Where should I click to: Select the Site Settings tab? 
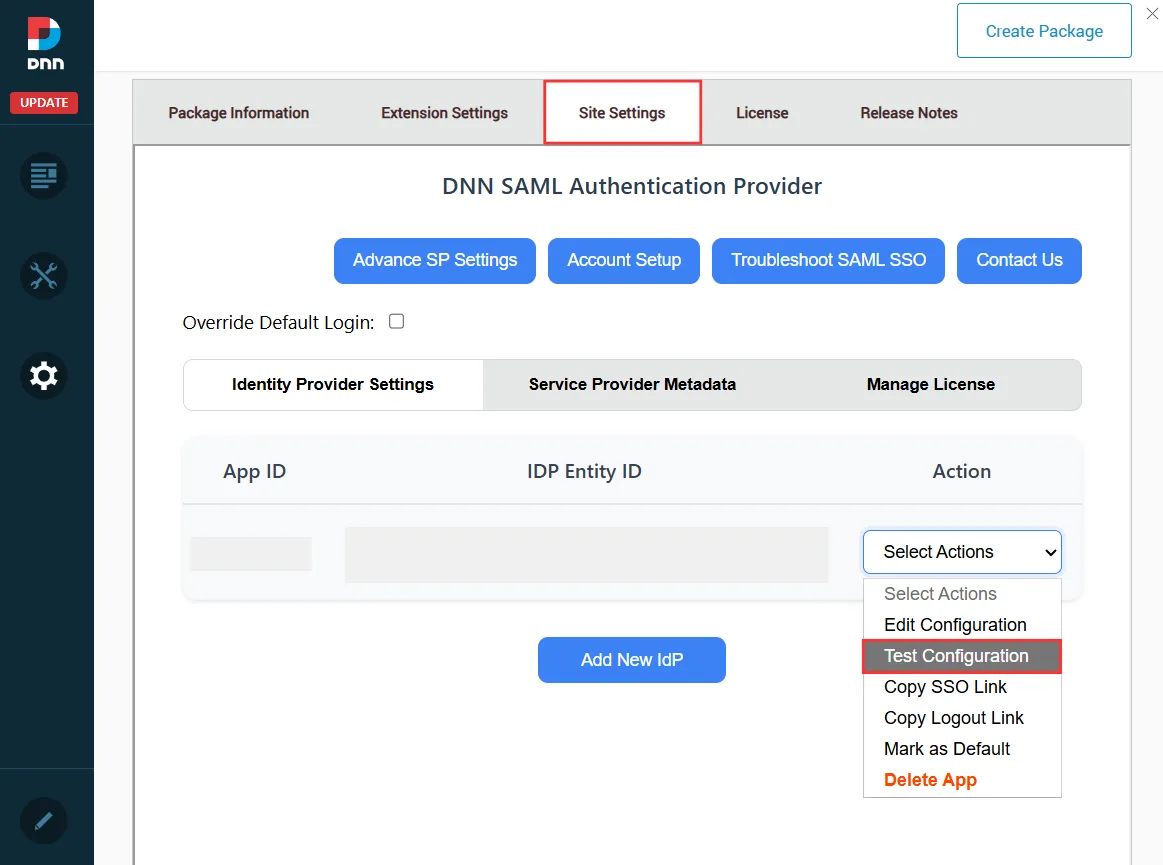[622, 112]
